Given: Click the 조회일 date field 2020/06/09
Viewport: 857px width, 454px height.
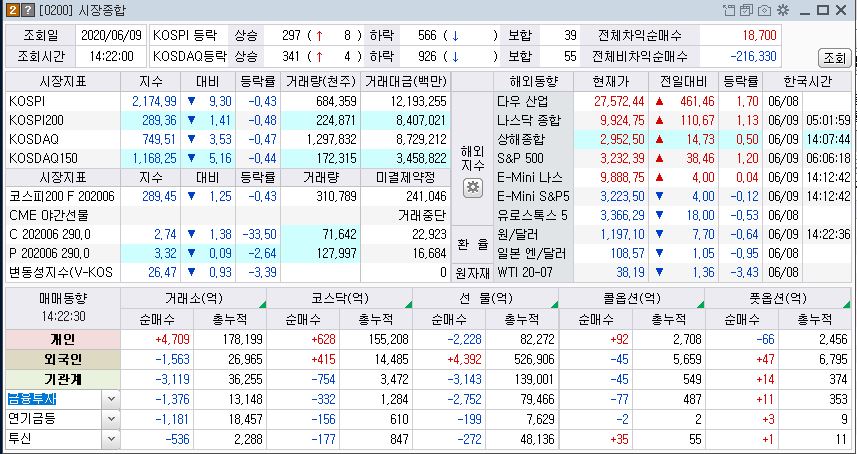Looking at the screenshot, I should tap(111, 36).
